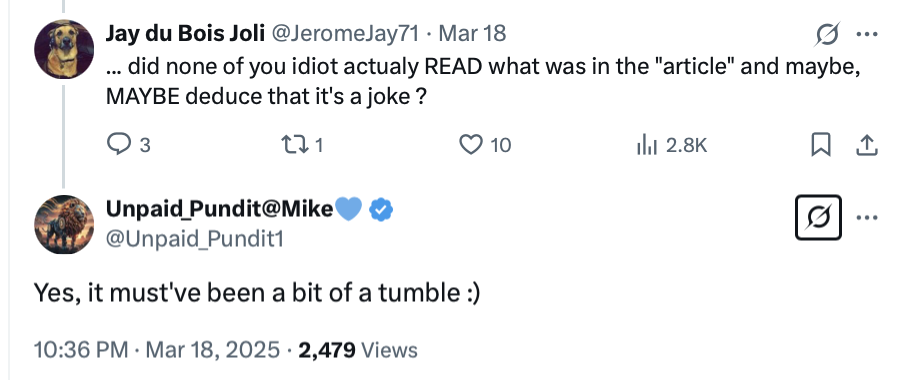Image resolution: width=906 pixels, height=380 pixels.
Task: Click the 2,479 Views count
Action: tap(358, 350)
